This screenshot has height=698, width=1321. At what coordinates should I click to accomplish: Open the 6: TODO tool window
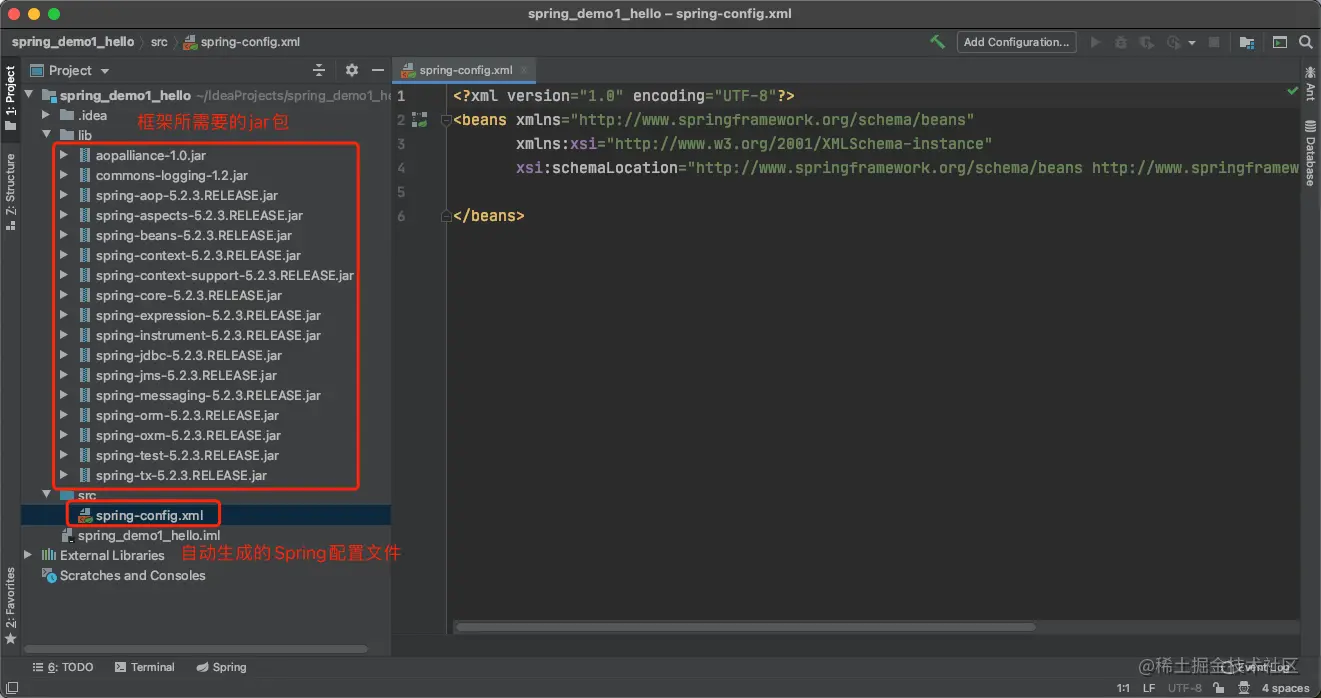tap(63, 667)
